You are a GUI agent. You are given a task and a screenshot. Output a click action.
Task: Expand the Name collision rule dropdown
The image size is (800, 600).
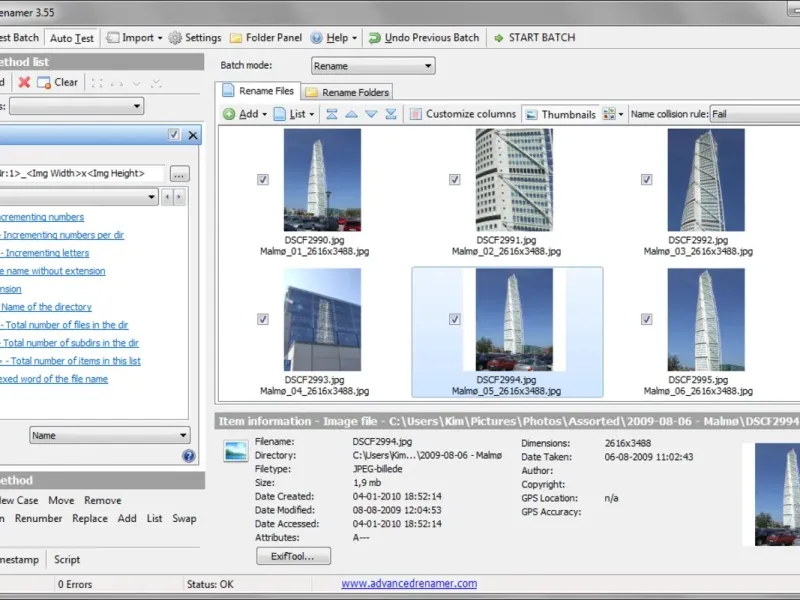753,115
